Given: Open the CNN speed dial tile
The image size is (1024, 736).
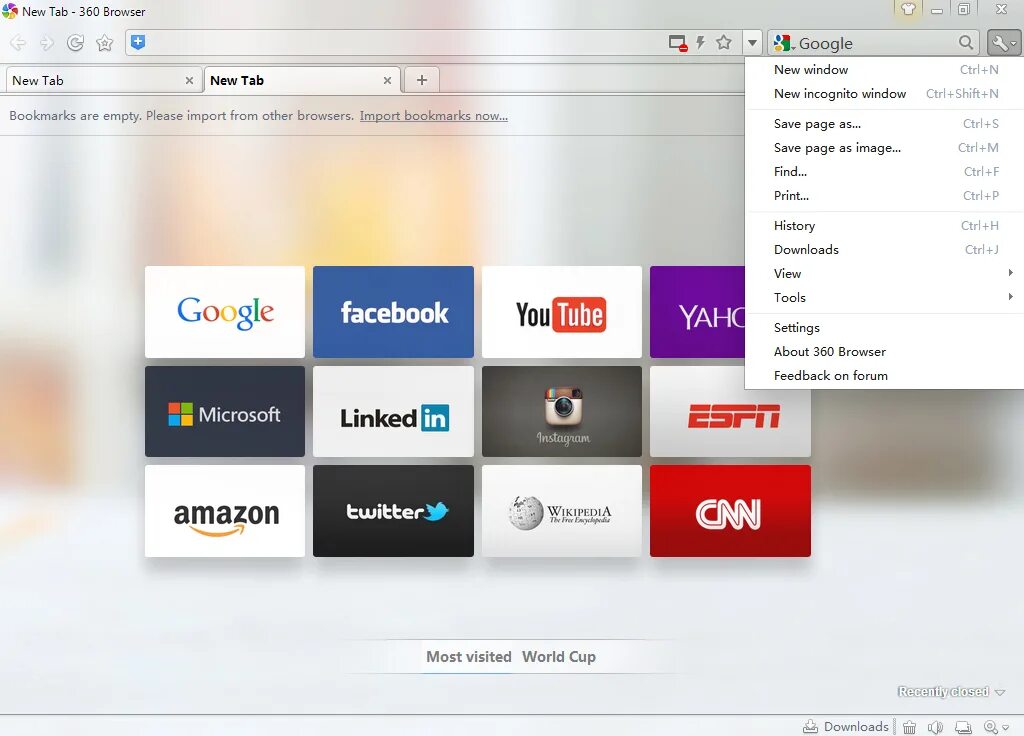Looking at the screenshot, I should 730,511.
